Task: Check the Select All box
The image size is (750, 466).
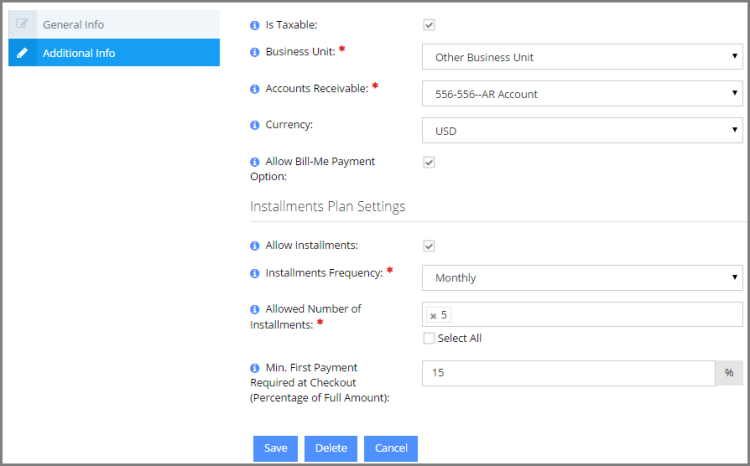Action: tap(429, 338)
